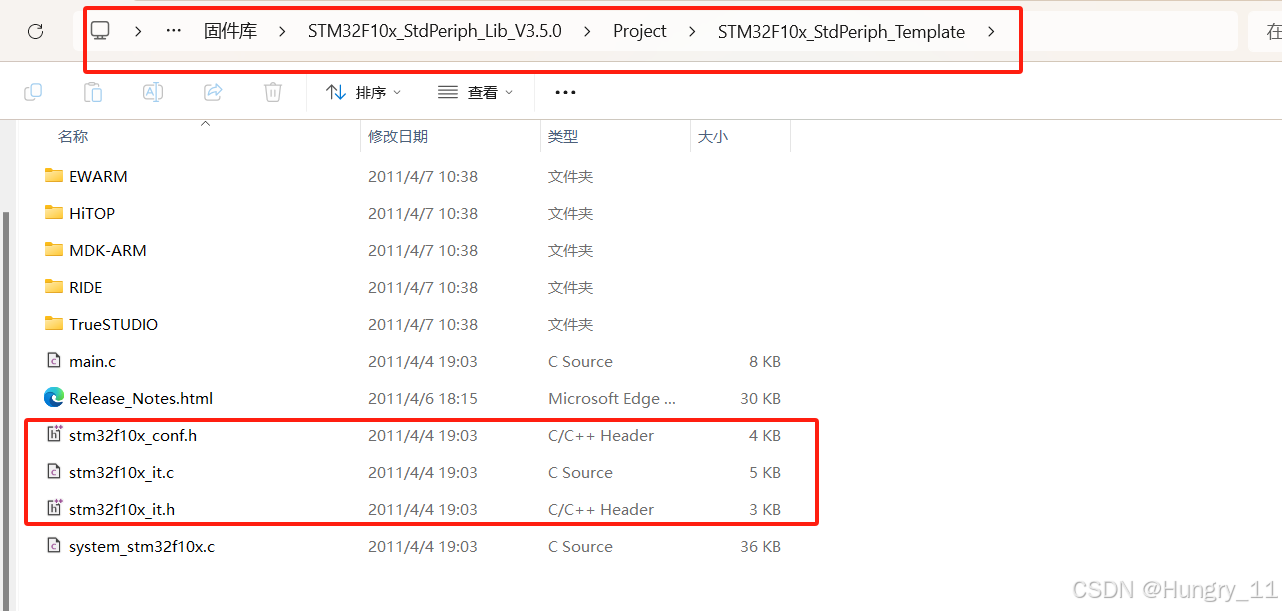
Task: Click the 文件夹 type of EWARM row
Action: point(571,176)
